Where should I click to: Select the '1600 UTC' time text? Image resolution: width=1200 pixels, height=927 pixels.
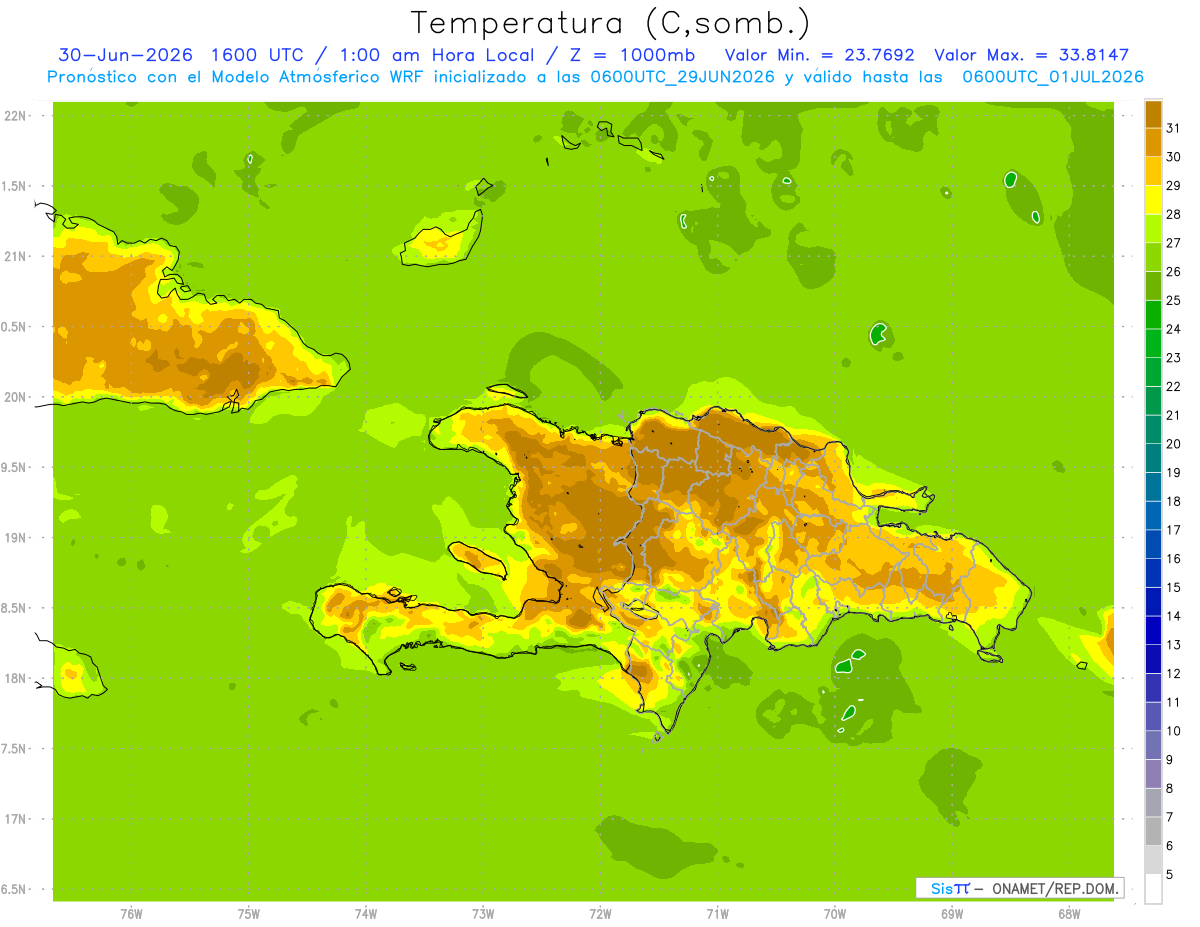pyautogui.click(x=259, y=56)
